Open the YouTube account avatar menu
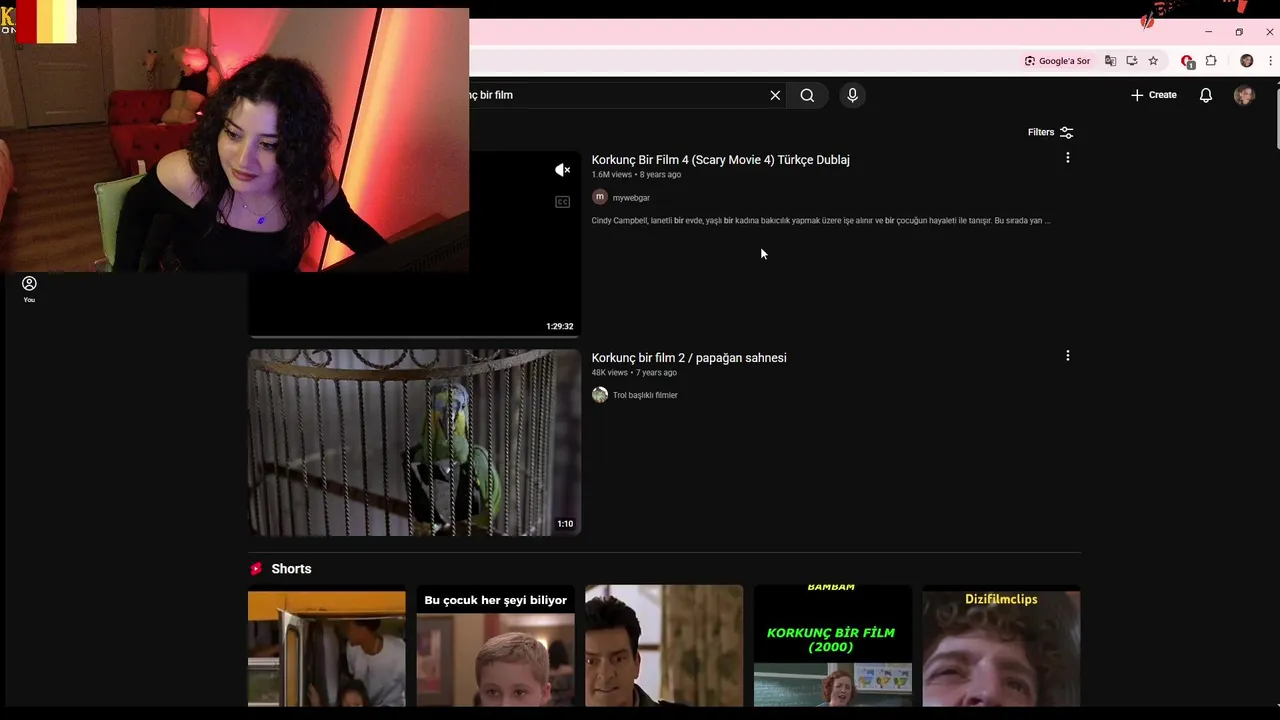 coord(1244,95)
